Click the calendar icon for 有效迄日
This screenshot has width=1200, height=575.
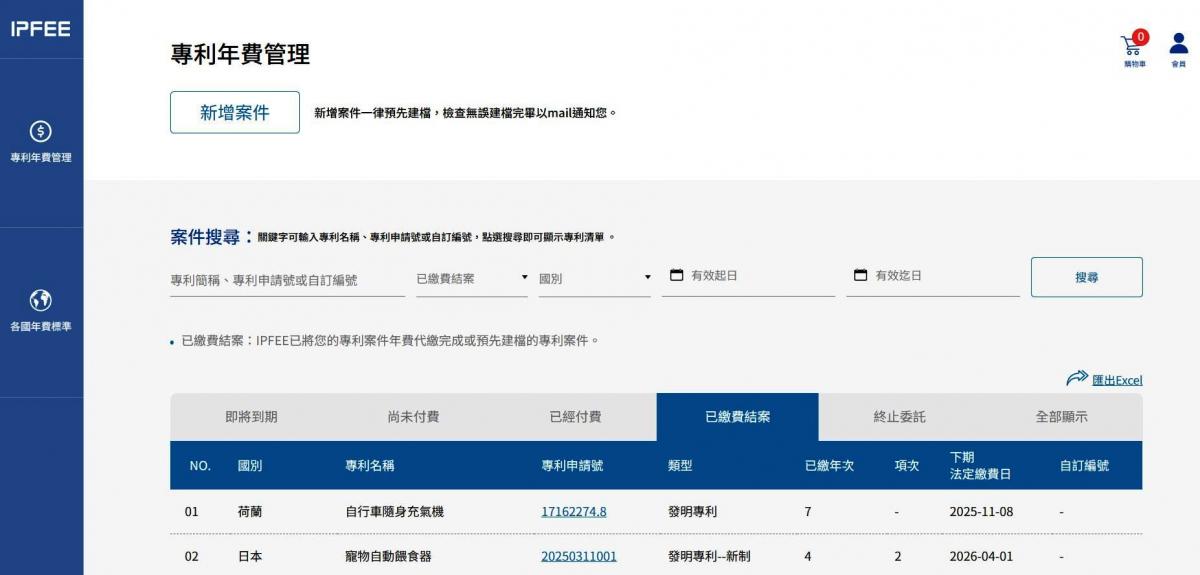[x=860, y=275]
